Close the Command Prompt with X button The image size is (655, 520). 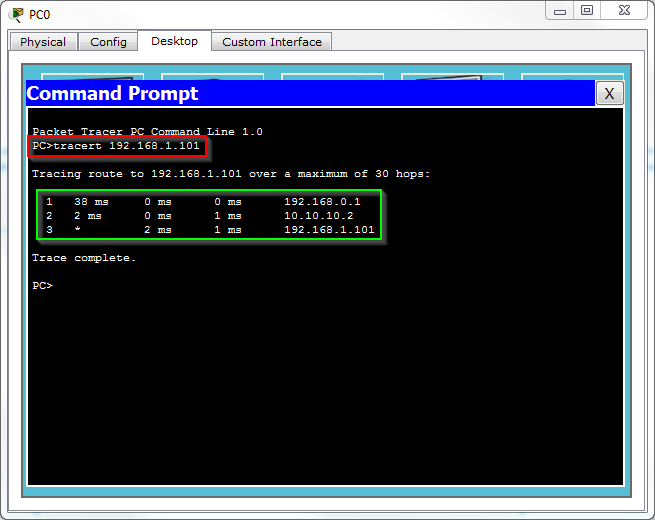pyautogui.click(x=609, y=94)
